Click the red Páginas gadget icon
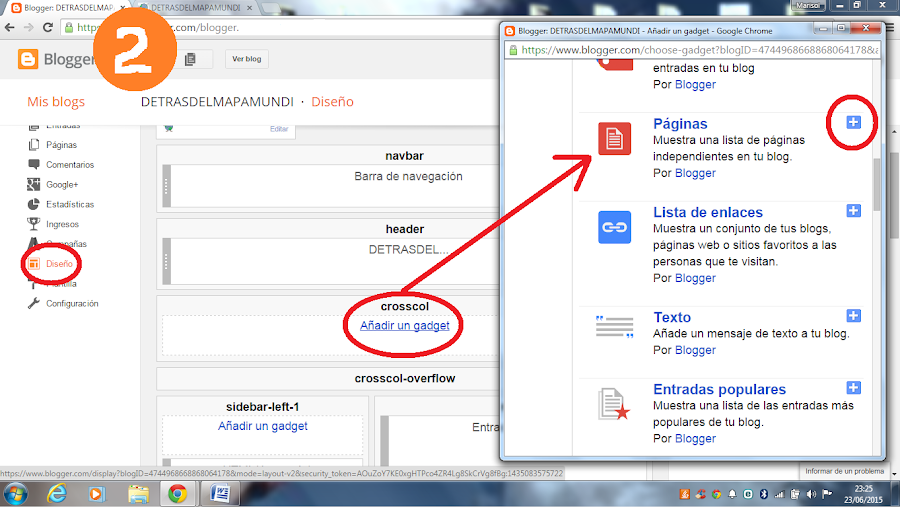 click(x=614, y=138)
